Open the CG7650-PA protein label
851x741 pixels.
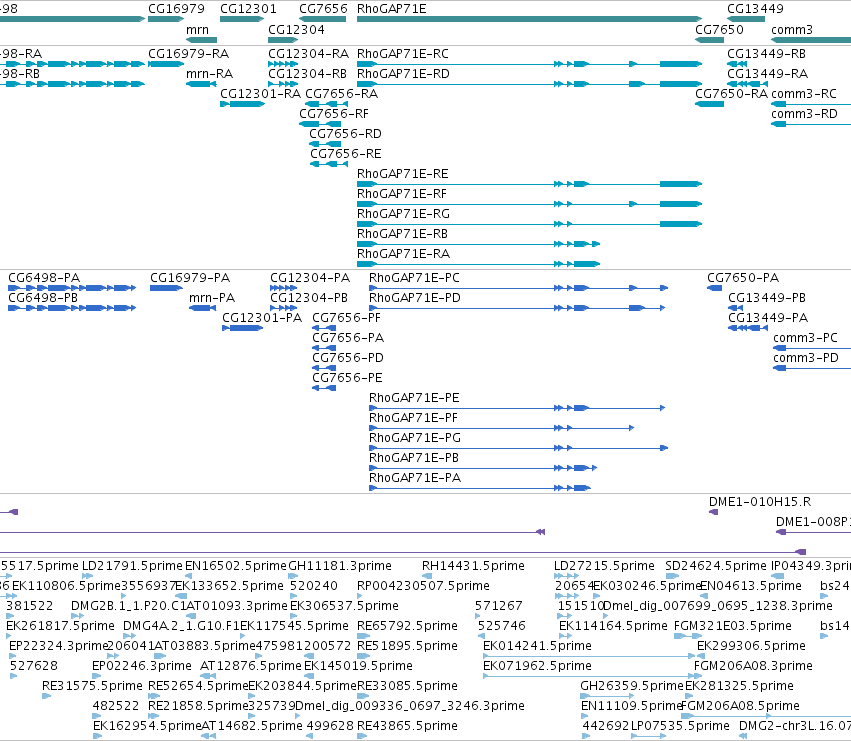coord(743,278)
